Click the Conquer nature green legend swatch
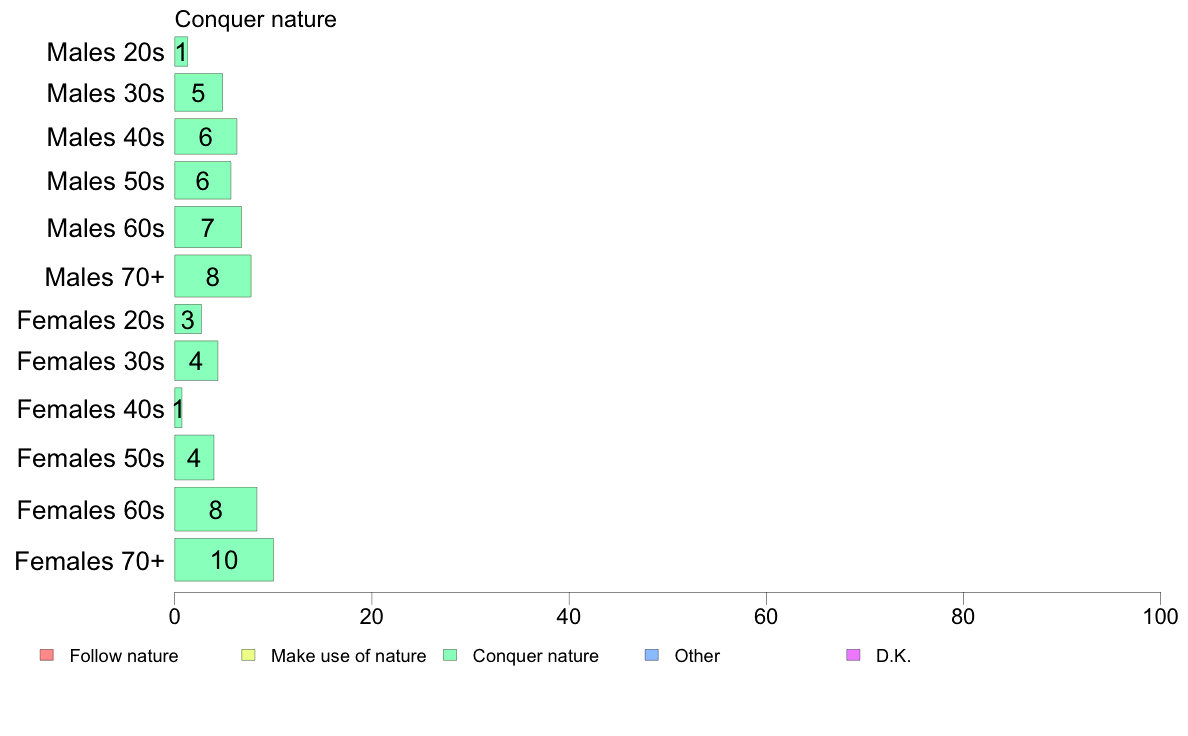This screenshot has height=736, width=1188. coord(450,655)
